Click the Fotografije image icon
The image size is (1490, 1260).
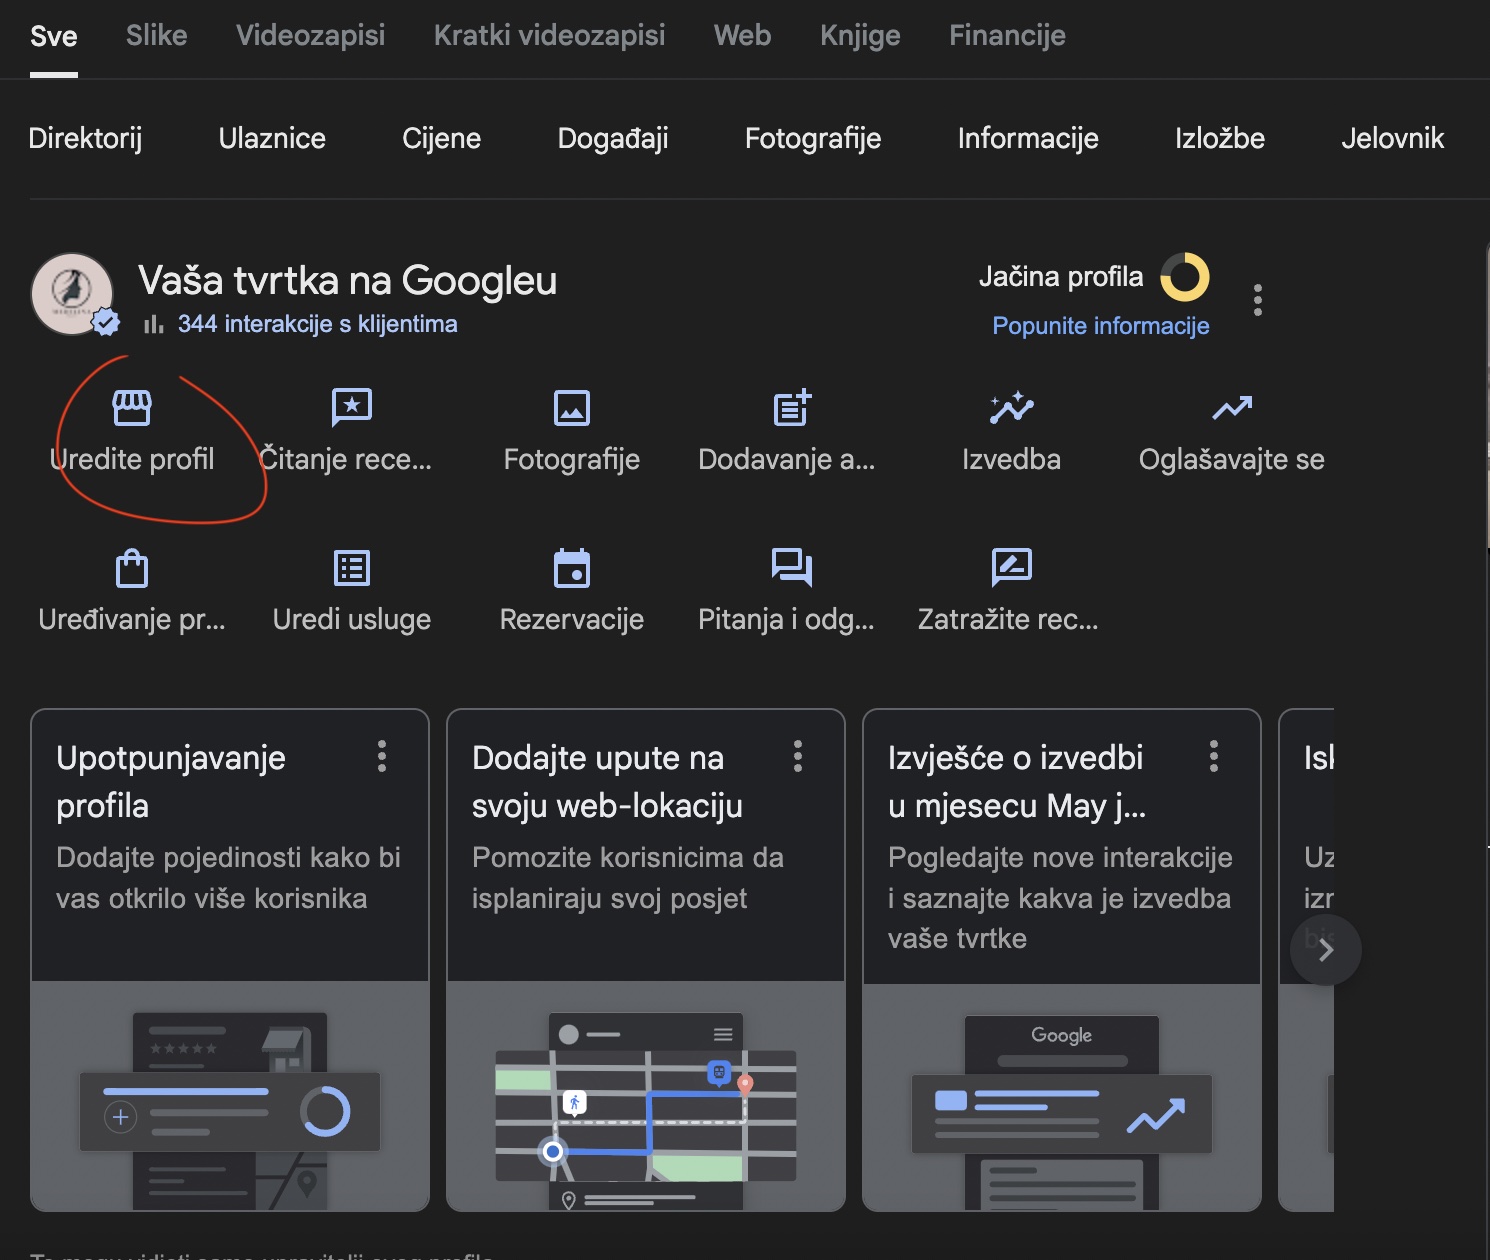572,408
